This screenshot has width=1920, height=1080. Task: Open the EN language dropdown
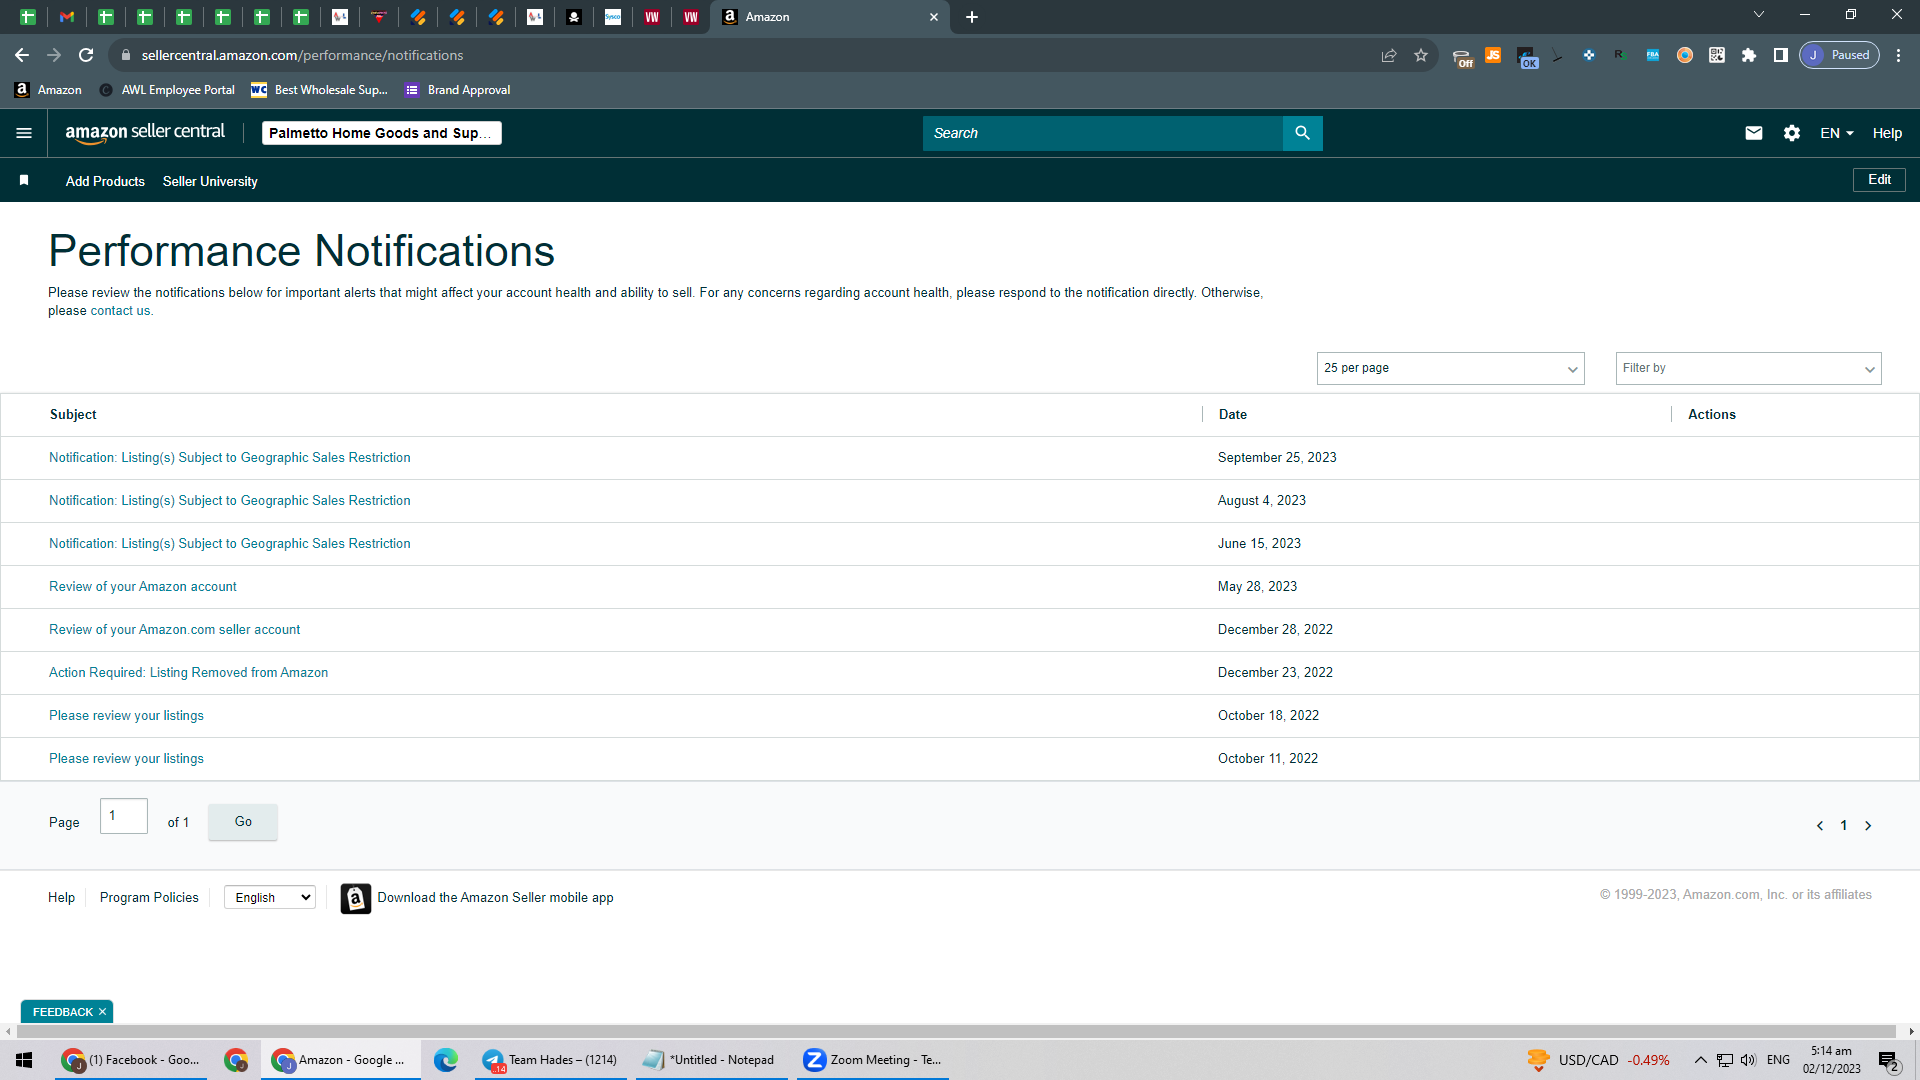[1837, 133]
